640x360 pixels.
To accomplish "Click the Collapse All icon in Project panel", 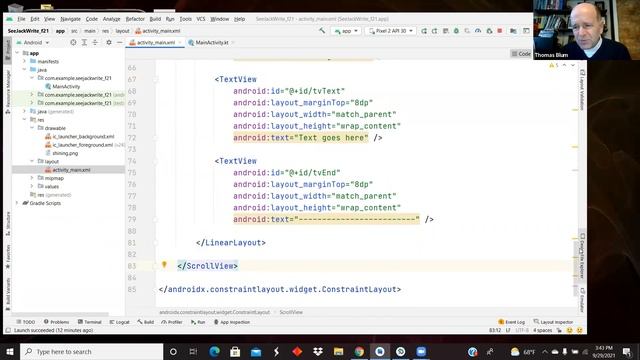I will (x=95, y=42).
